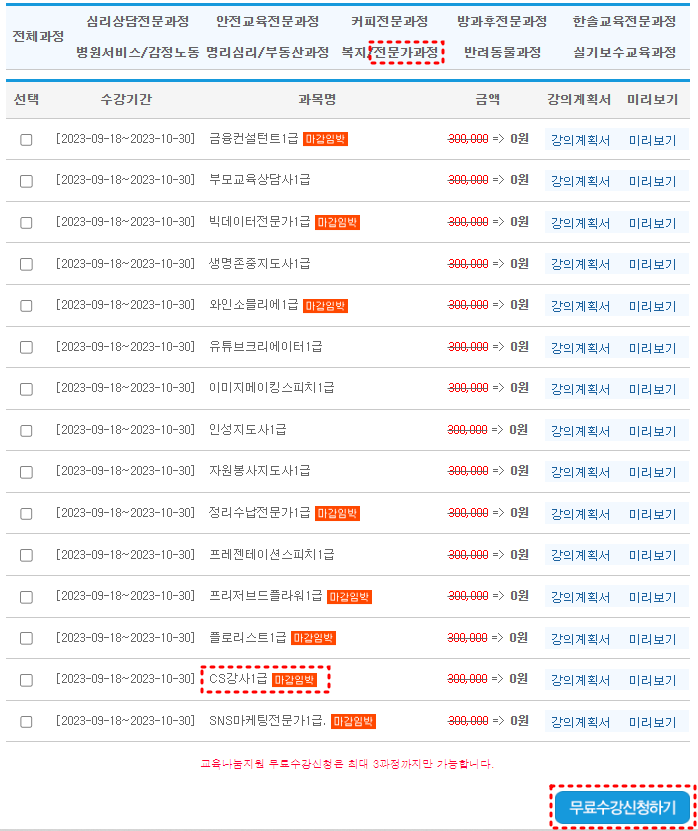This screenshot has width=698, height=831.
Task: Select the 프레젠테이션스피치1급 checkbox
Action: [26, 555]
